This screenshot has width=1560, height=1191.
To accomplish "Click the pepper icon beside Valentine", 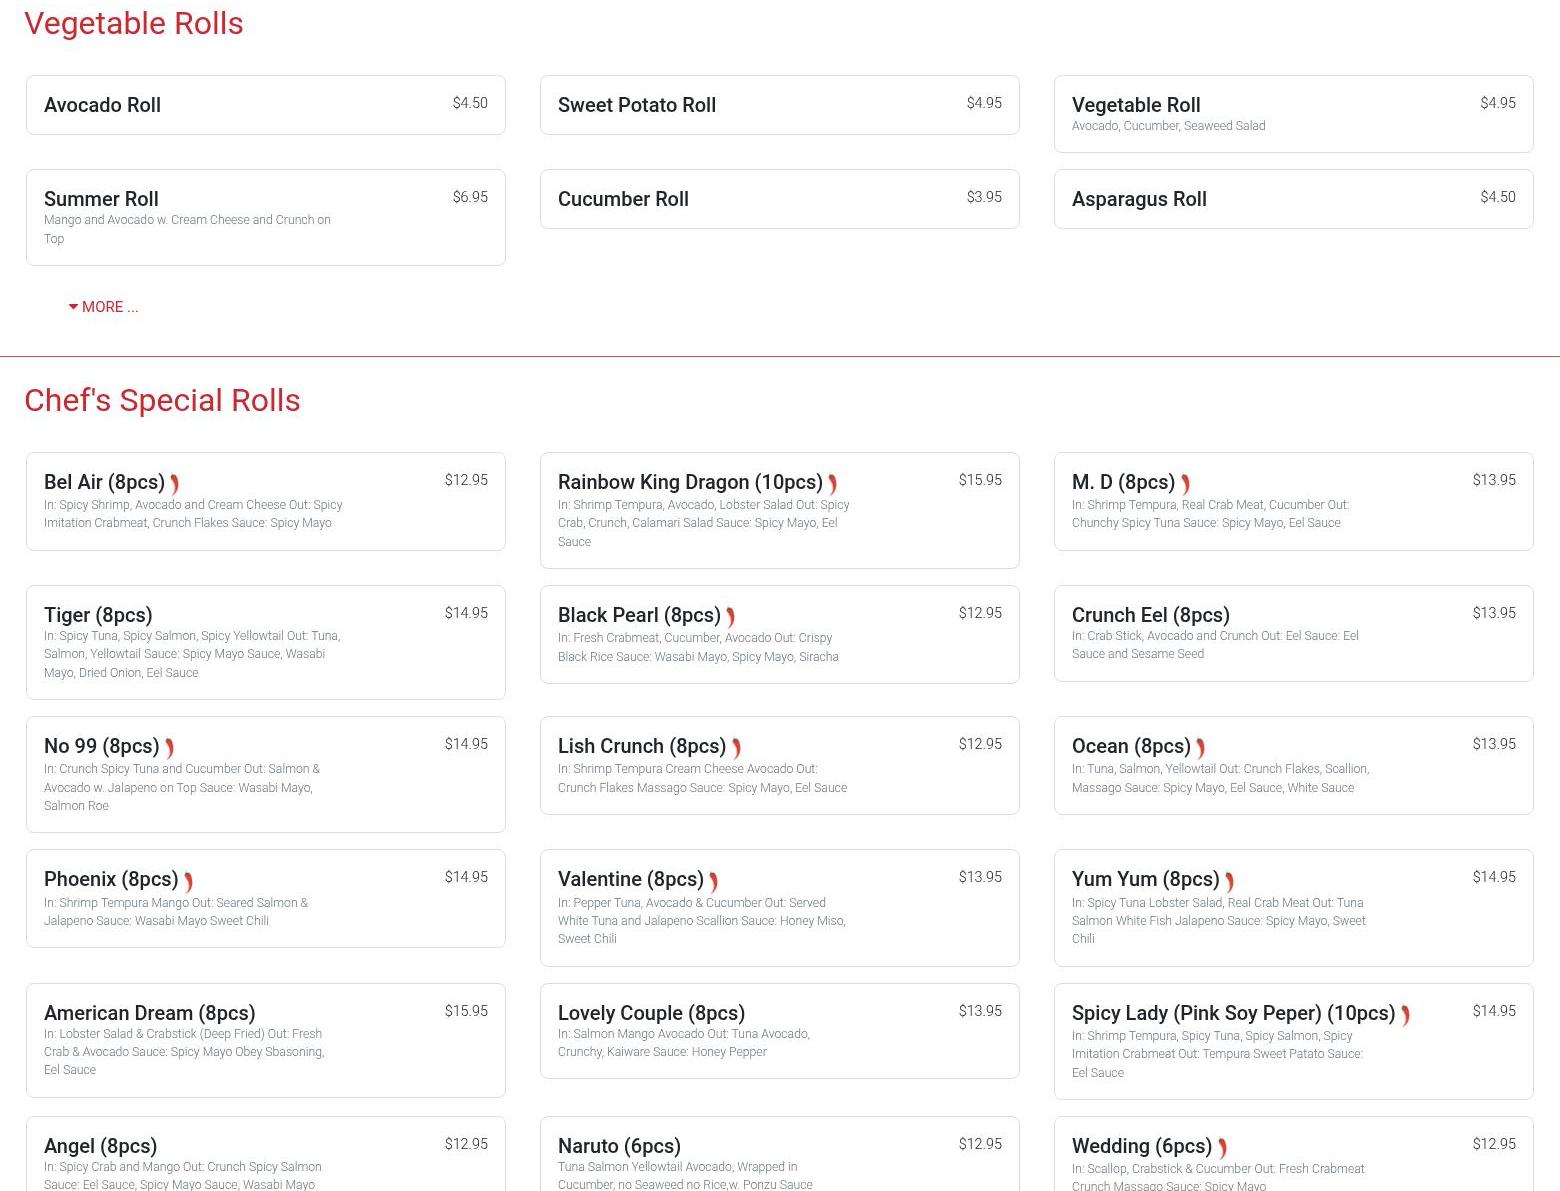I will 713,882.
